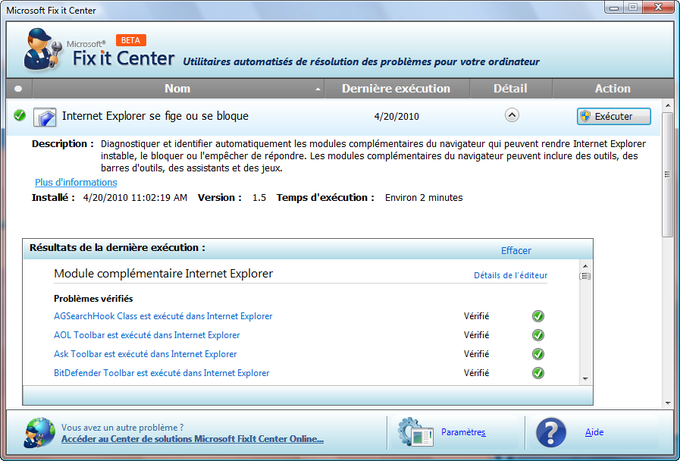Click installed date 4/20/2010 11:02:19 AM
This screenshot has width=680, height=461.
135,198
